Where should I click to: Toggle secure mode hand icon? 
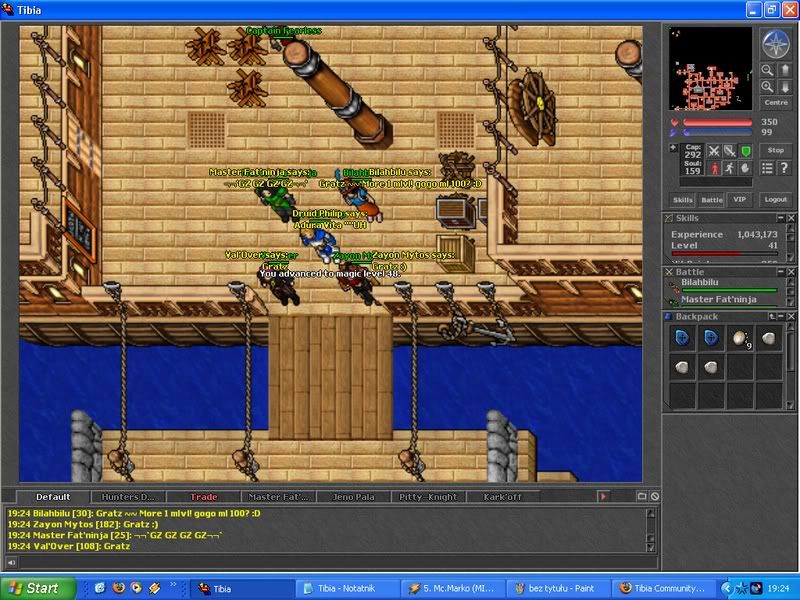pos(746,168)
